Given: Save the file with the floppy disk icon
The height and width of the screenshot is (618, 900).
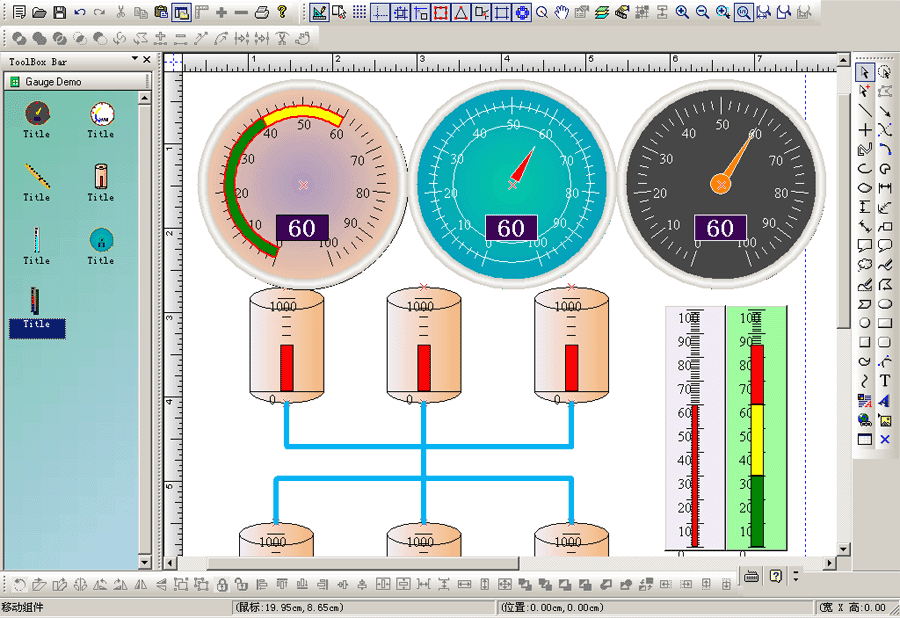Looking at the screenshot, I should [x=59, y=13].
